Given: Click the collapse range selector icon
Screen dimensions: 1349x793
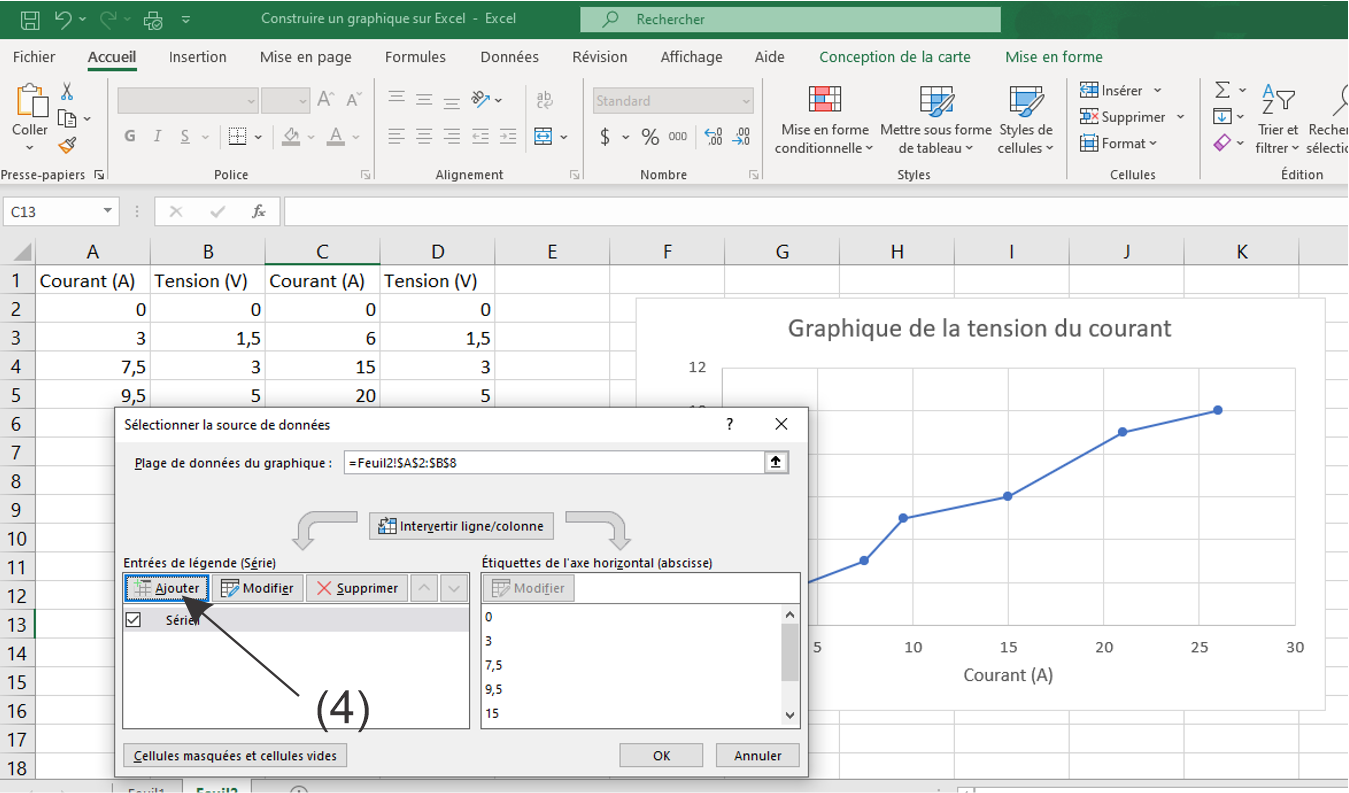Looking at the screenshot, I should pos(776,462).
